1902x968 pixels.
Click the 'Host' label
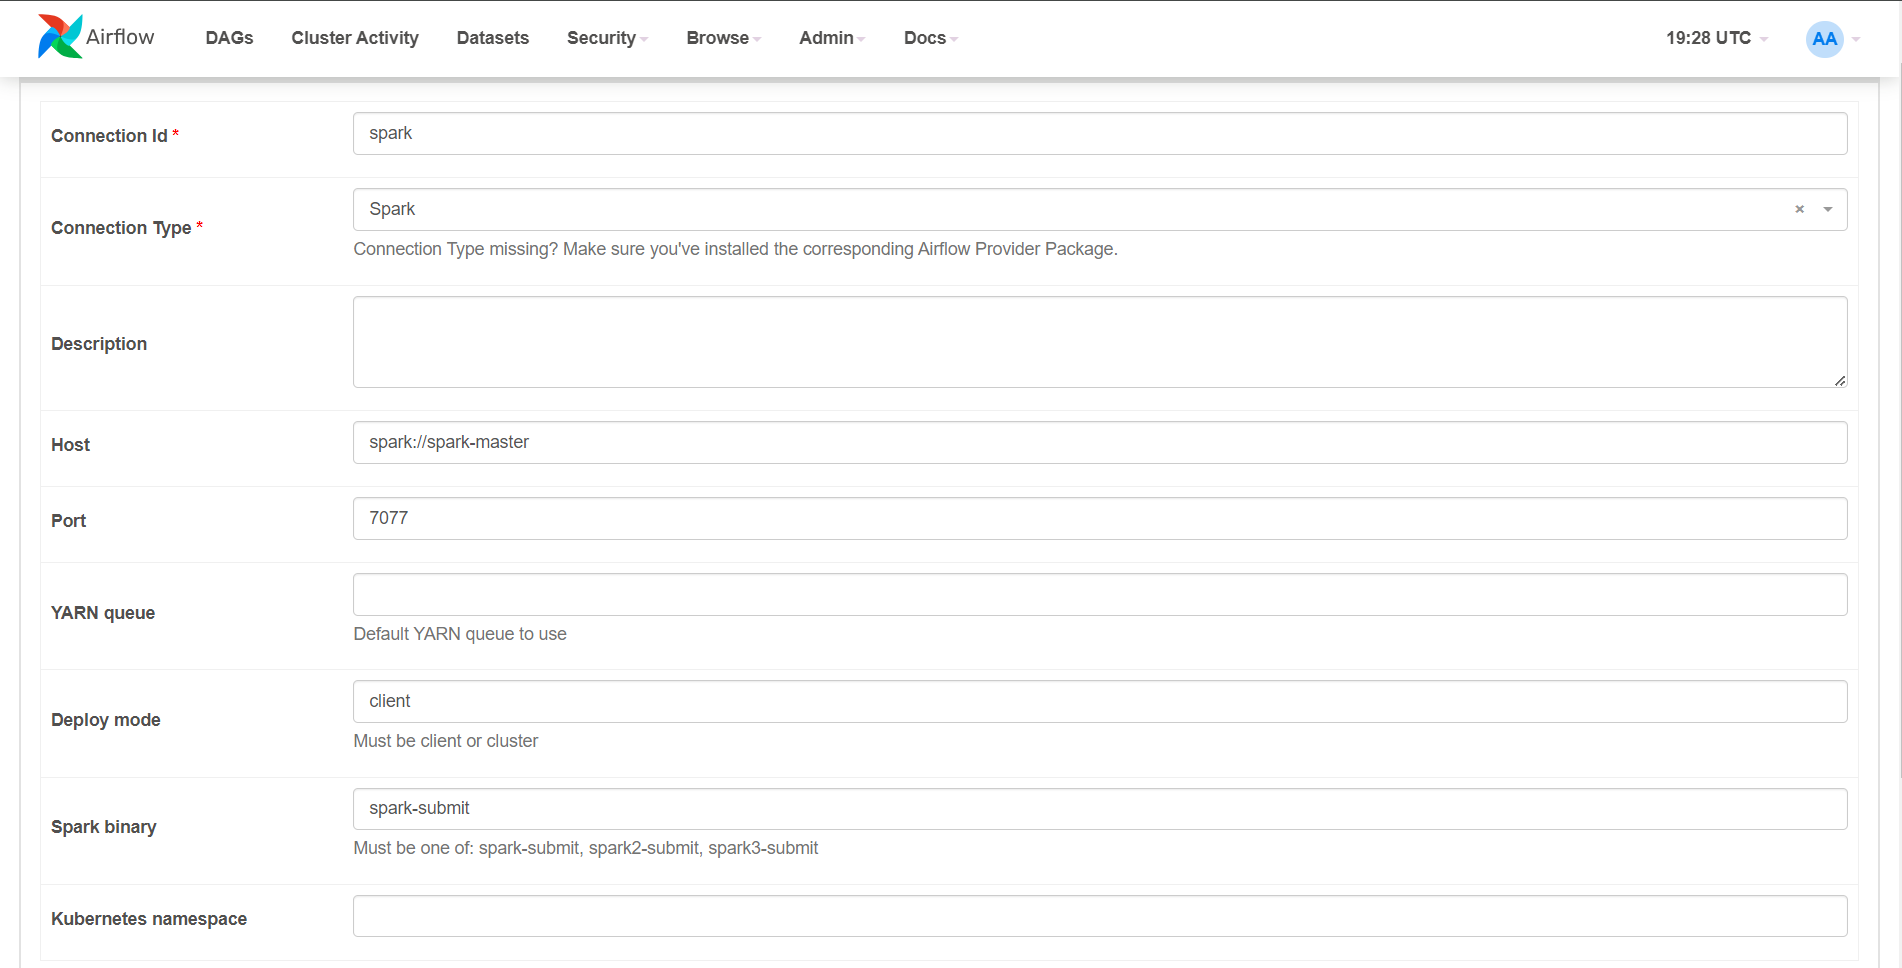point(70,445)
